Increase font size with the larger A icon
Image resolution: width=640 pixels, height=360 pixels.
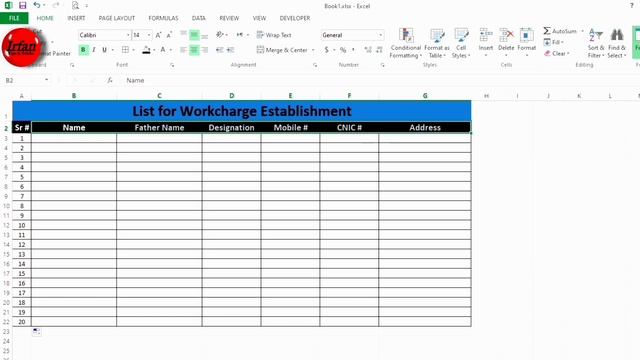158,35
